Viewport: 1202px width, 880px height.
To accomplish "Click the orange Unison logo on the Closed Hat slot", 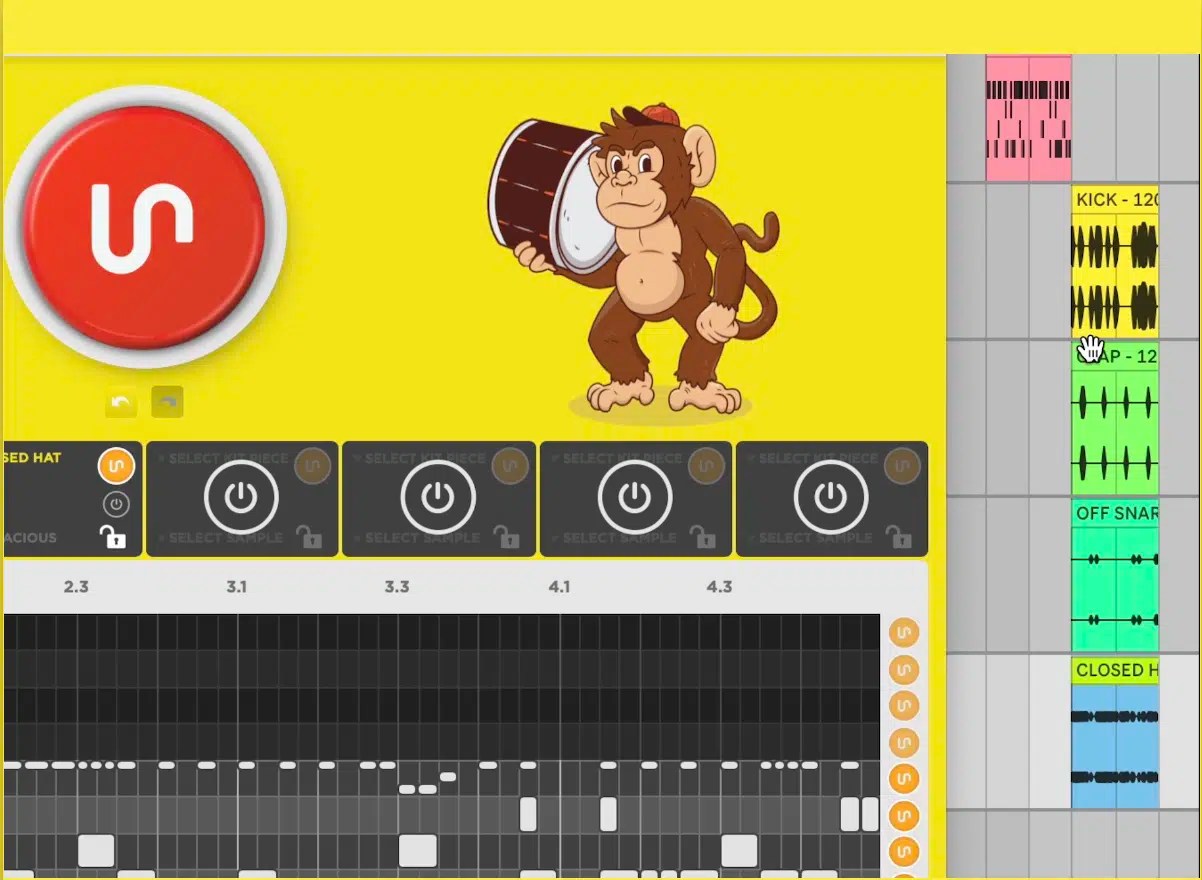I will coord(117,466).
